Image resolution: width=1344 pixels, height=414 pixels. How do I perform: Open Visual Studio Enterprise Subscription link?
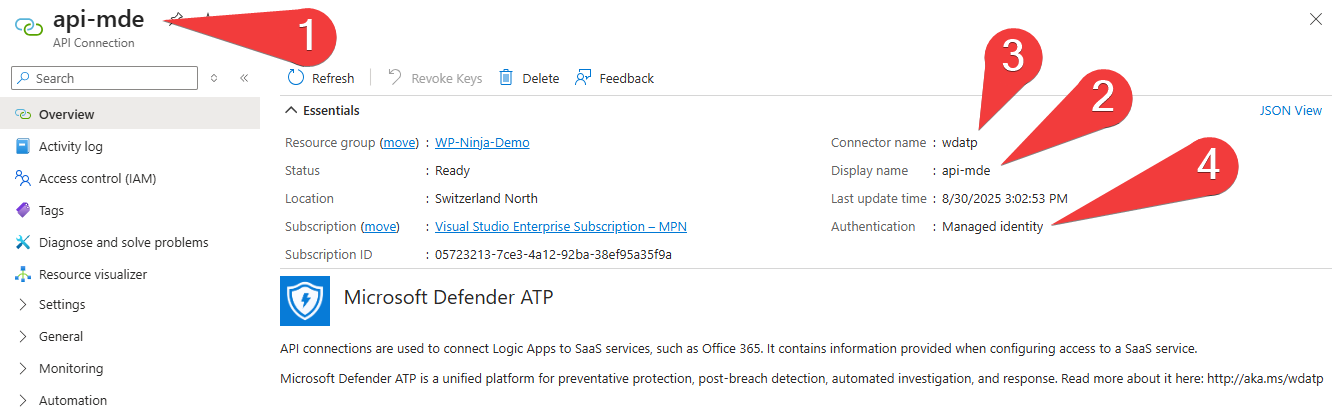tap(560, 227)
